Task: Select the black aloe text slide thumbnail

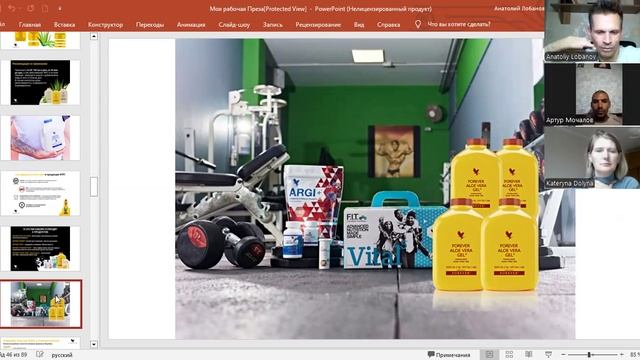Action: (40, 82)
